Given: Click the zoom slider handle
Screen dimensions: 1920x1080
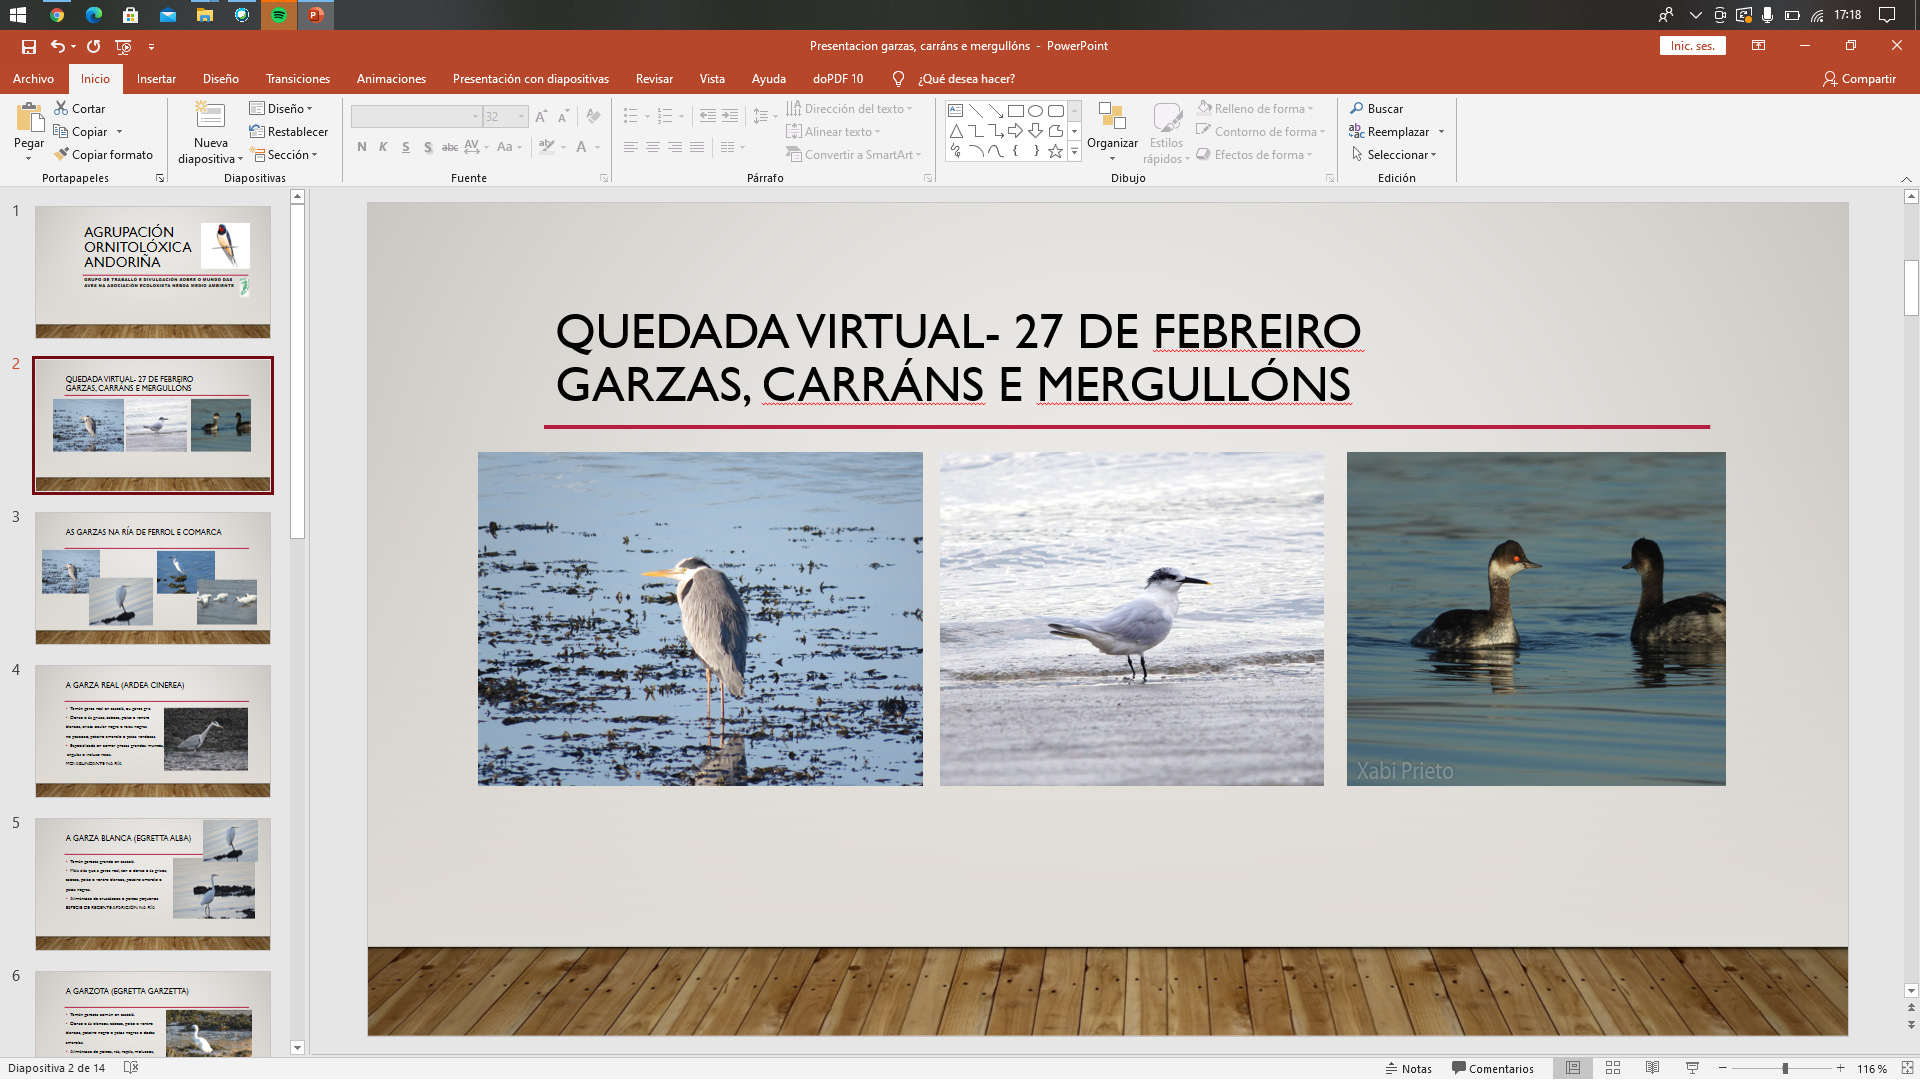Looking at the screenshot, I should [1785, 1068].
